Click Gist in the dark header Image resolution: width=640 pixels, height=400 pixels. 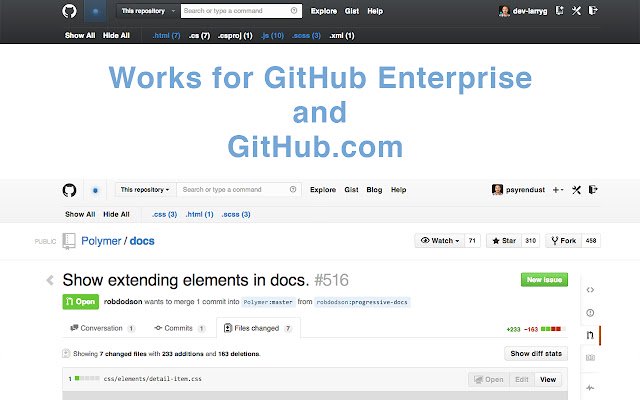click(x=351, y=11)
